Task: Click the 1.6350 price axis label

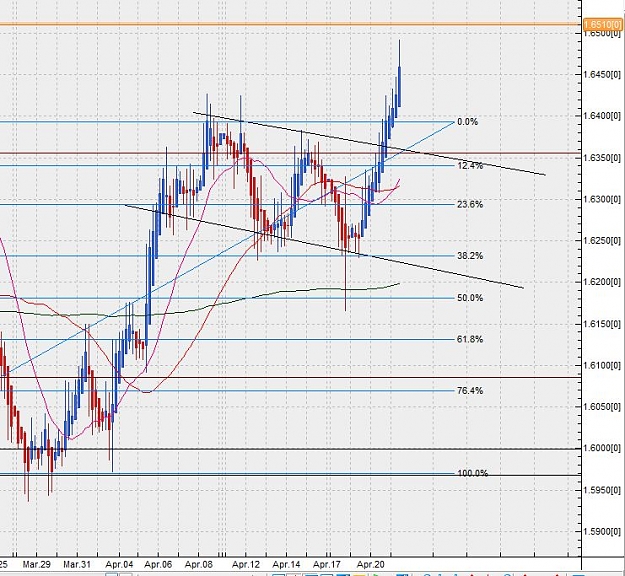Action: pos(602,158)
